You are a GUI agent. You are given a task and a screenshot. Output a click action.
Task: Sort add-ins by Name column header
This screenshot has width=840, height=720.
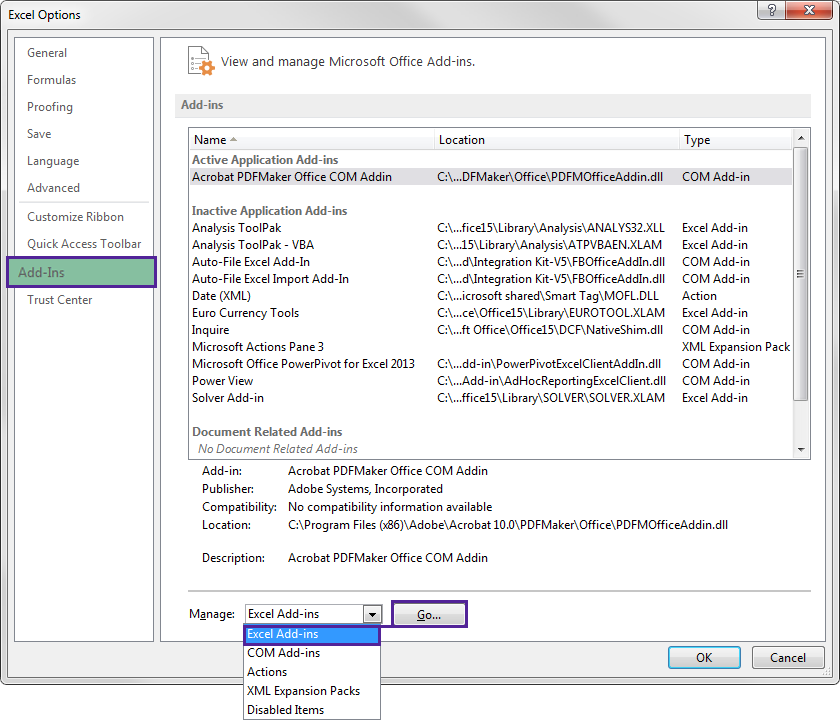pos(312,140)
